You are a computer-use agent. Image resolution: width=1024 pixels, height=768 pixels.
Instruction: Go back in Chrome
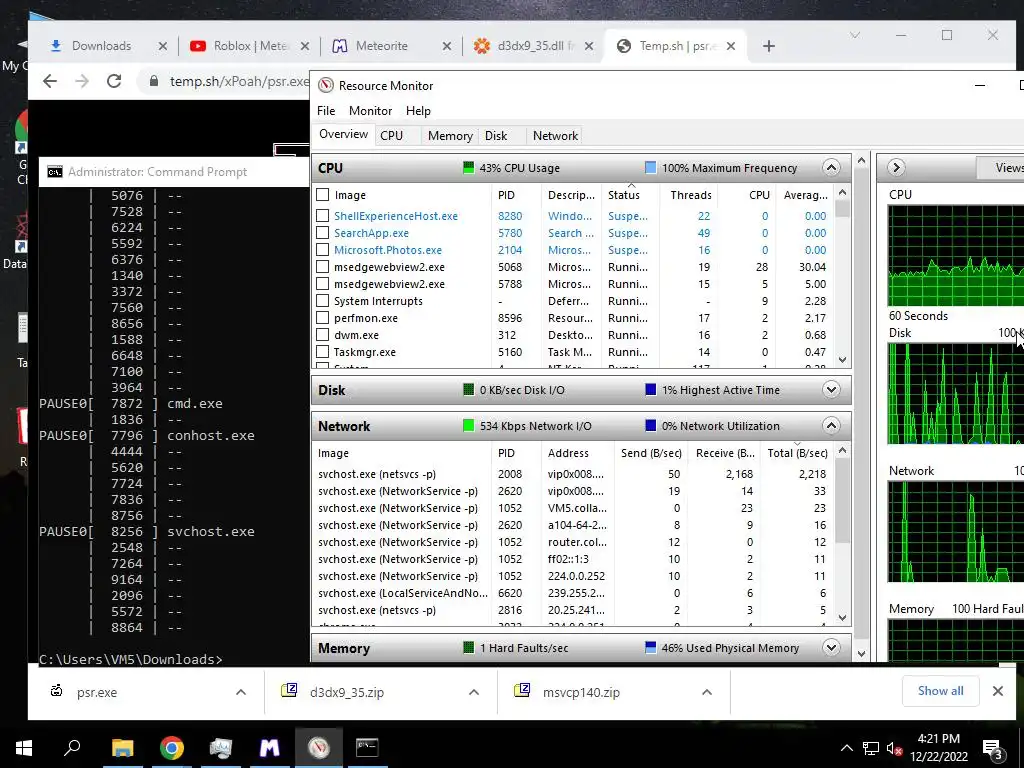click(50, 81)
